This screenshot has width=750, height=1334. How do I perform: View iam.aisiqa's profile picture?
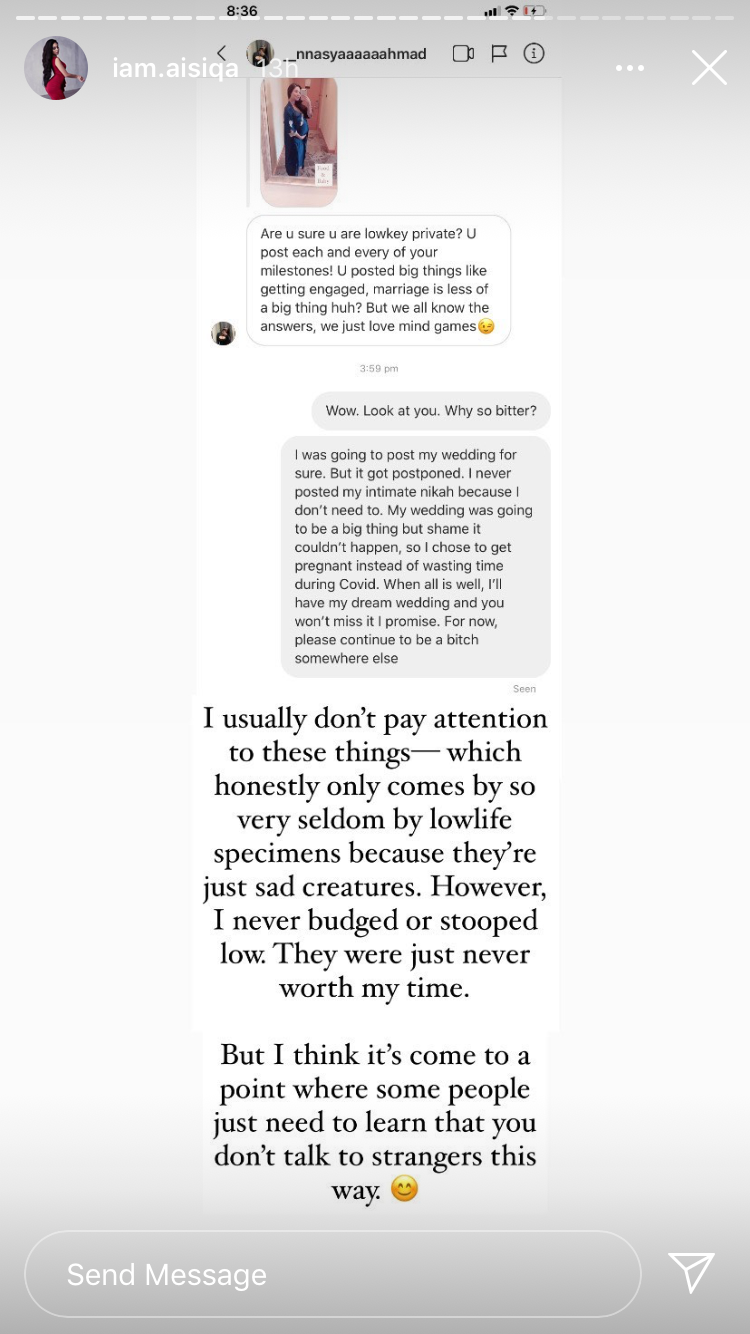click(55, 67)
